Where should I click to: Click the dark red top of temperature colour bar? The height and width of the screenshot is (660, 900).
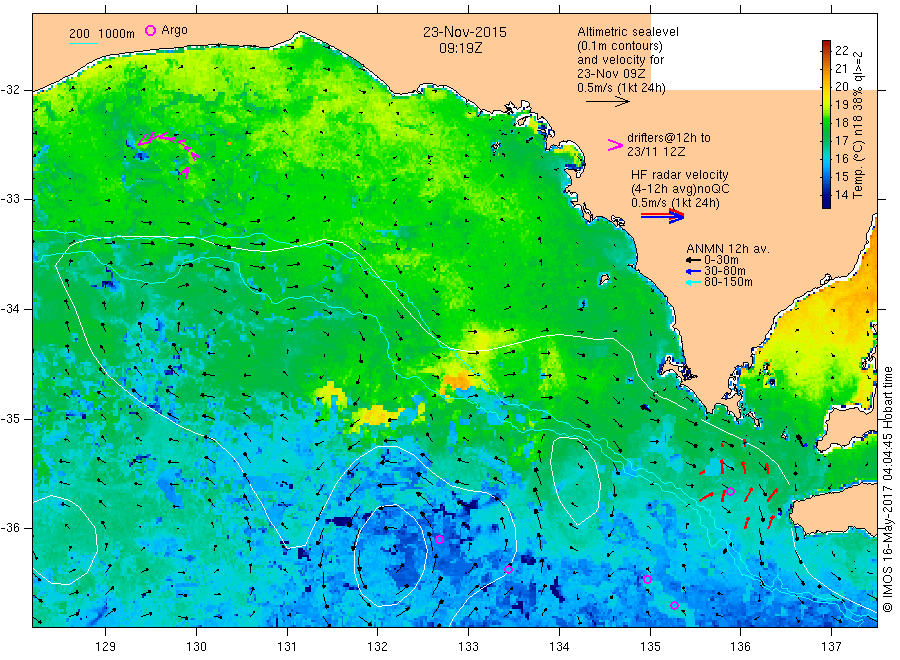coord(826,45)
